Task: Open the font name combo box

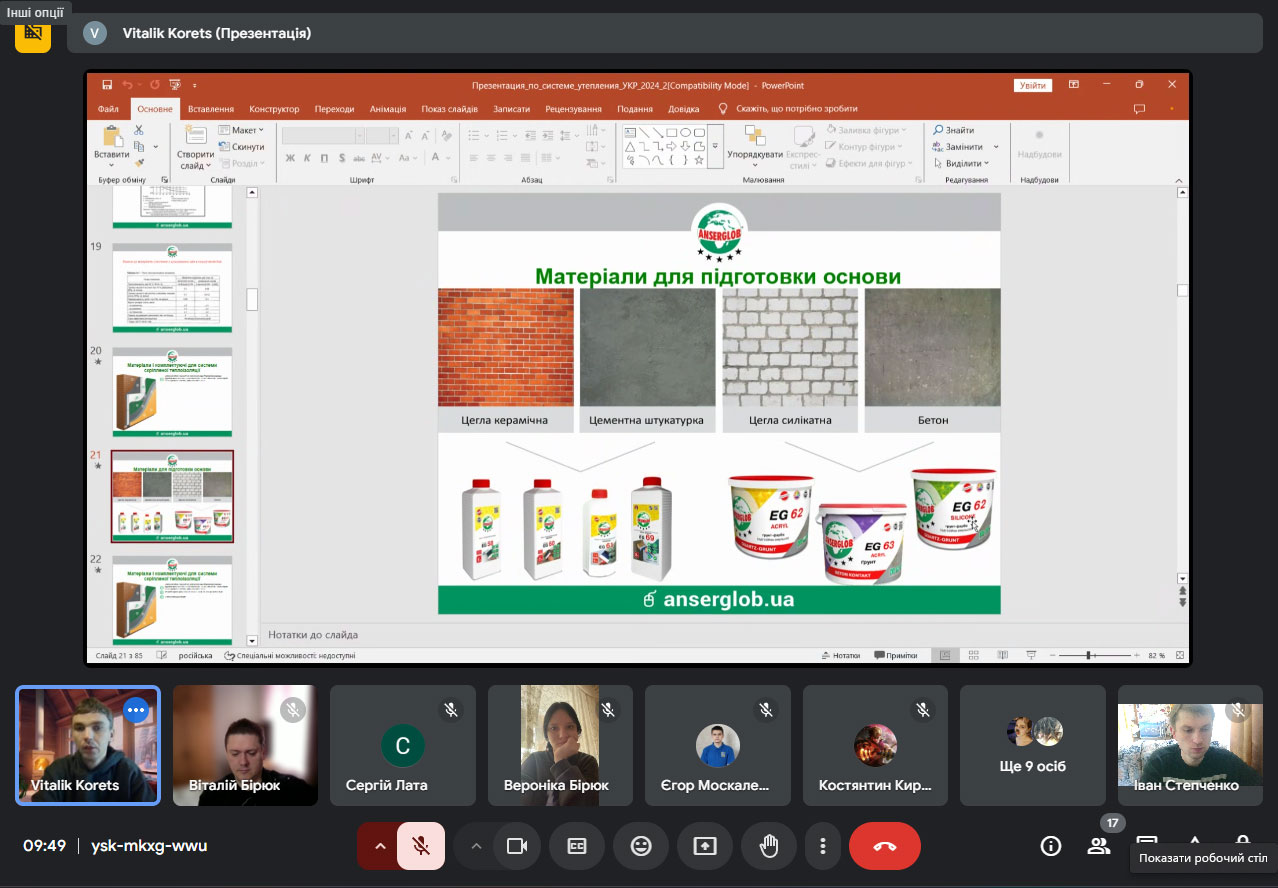Action: [322, 135]
